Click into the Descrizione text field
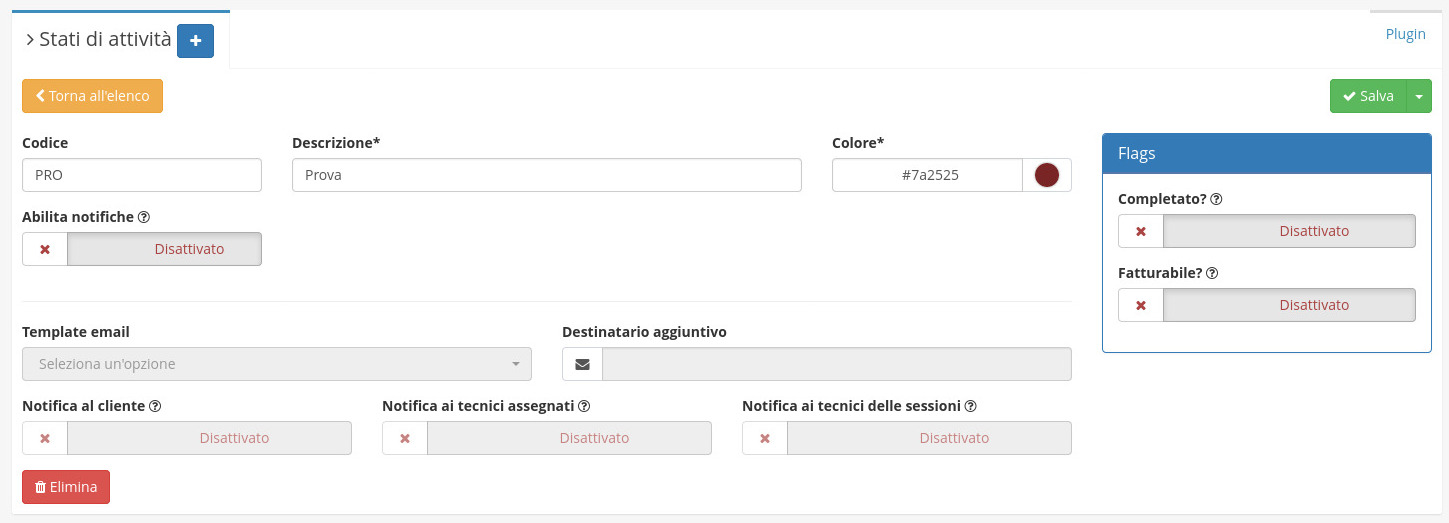The width and height of the screenshot is (1449, 523). [547, 176]
